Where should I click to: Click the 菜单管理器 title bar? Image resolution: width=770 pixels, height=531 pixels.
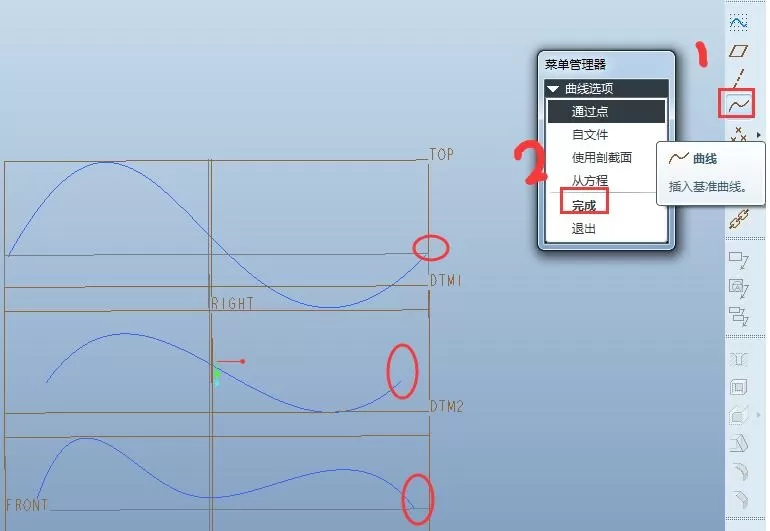(x=606, y=64)
